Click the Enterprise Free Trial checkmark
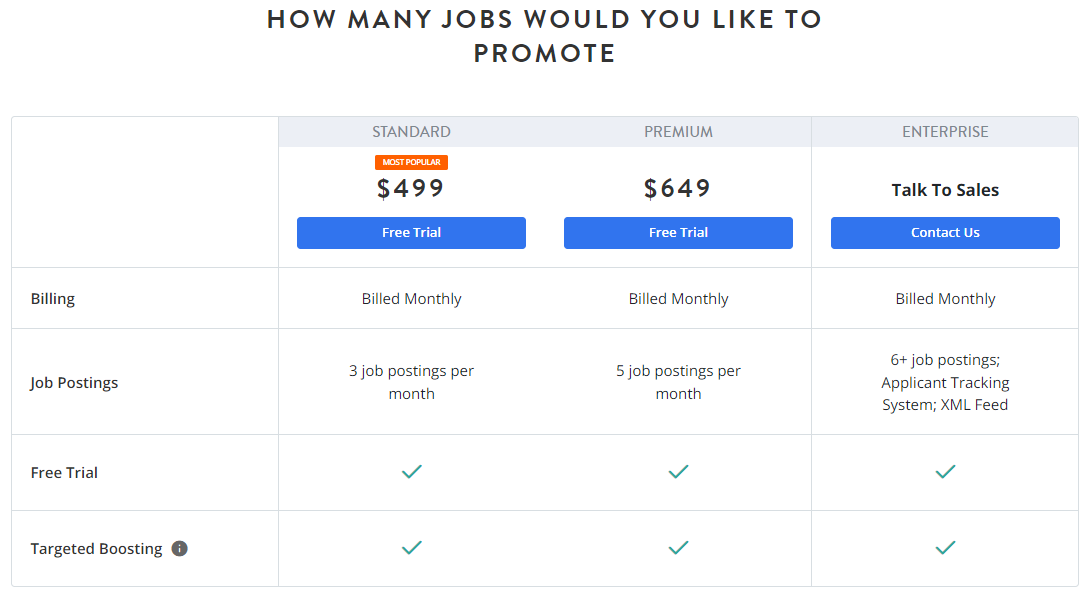 tap(945, 472)
